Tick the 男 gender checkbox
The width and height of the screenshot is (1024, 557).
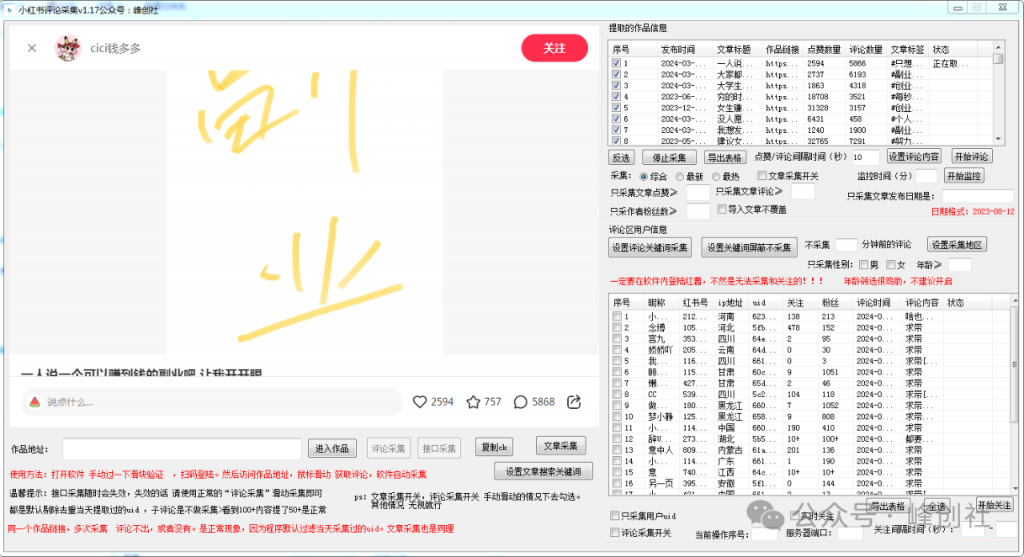[863, 264]
